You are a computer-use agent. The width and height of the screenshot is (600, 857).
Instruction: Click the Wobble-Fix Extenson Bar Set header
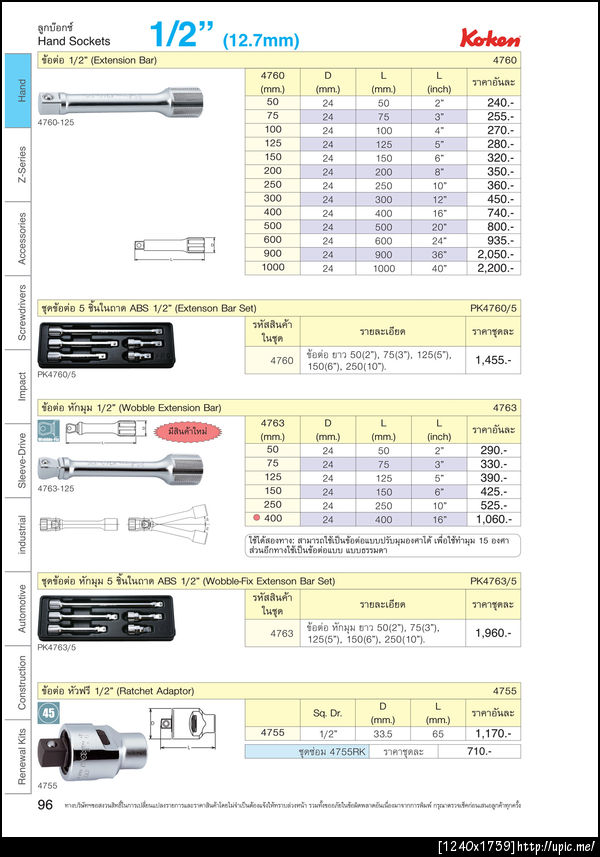(x=279, y=581)
